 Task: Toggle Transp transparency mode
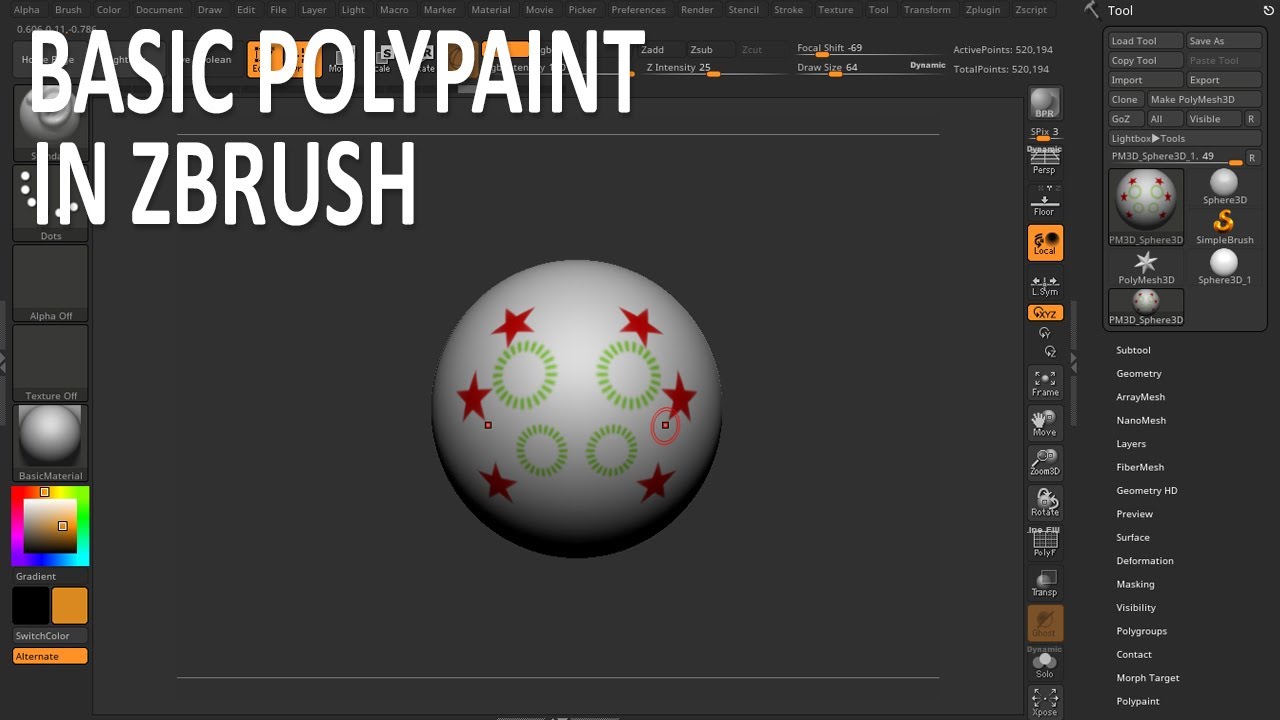coord(1045,582)
